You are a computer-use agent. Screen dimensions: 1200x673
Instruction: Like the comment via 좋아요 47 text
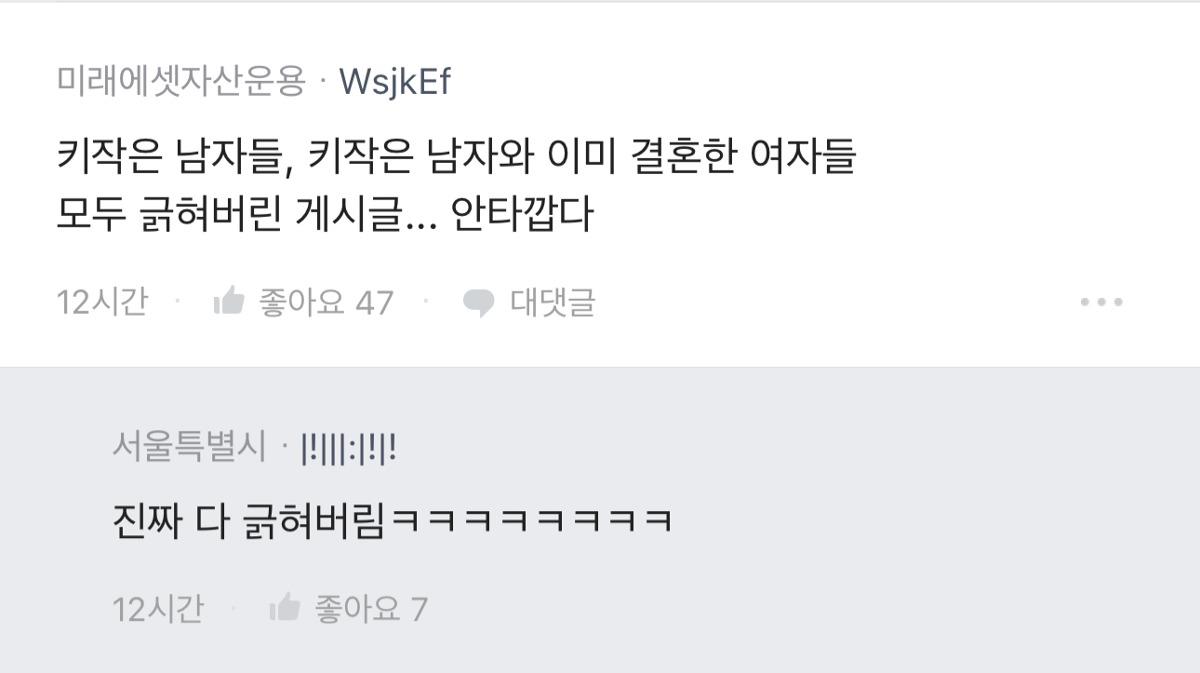(326, 301)
